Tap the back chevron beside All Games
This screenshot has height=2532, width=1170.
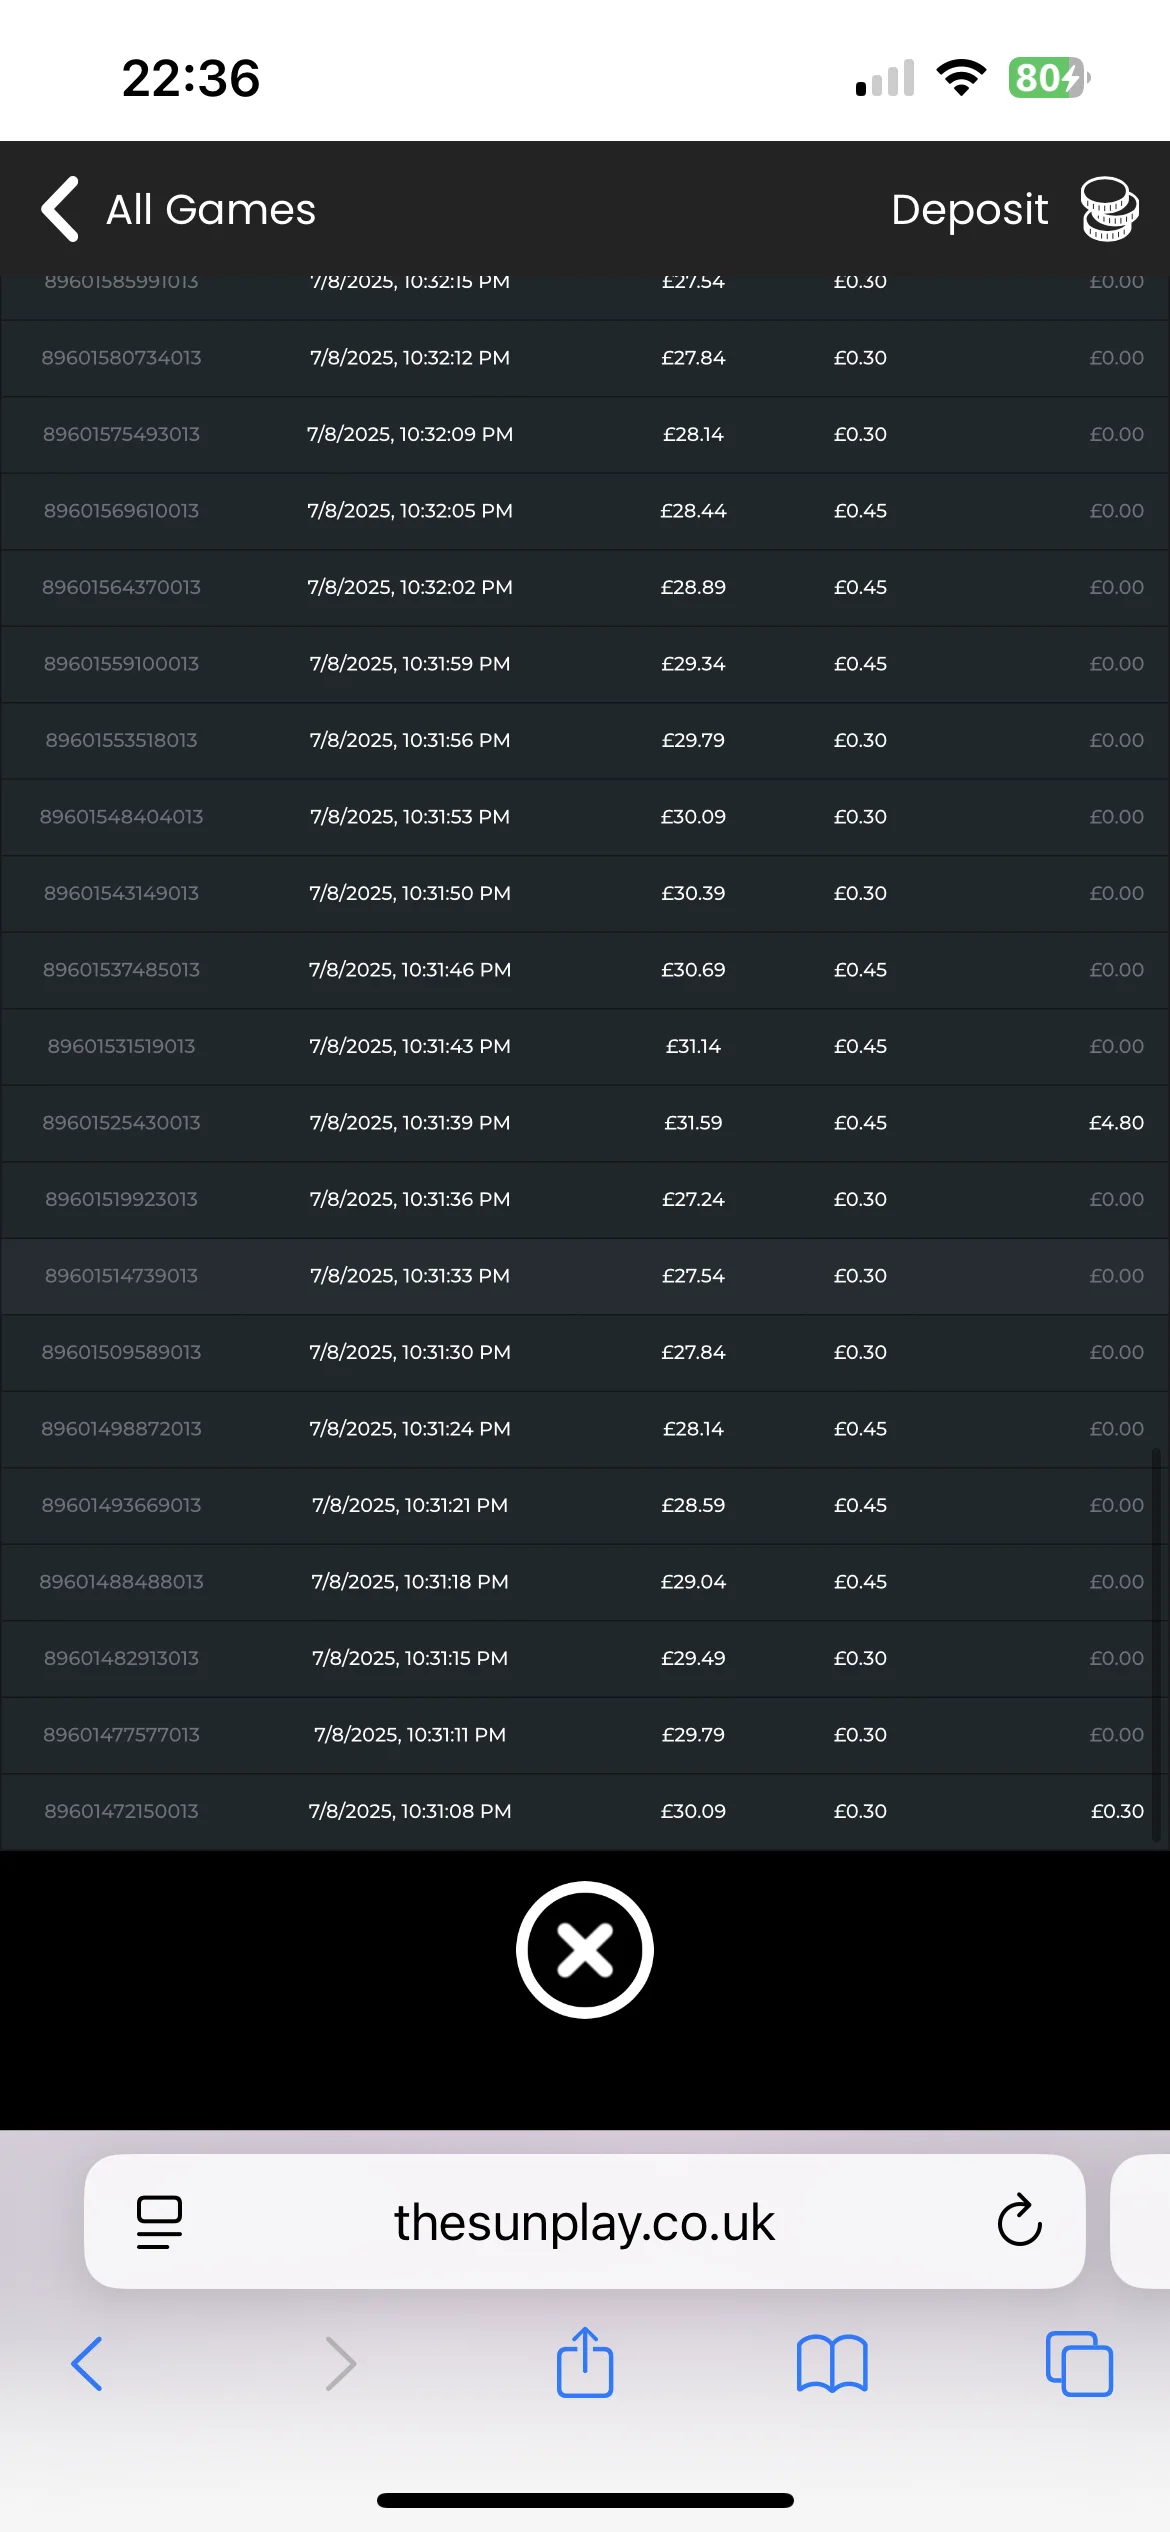(60, 209)
